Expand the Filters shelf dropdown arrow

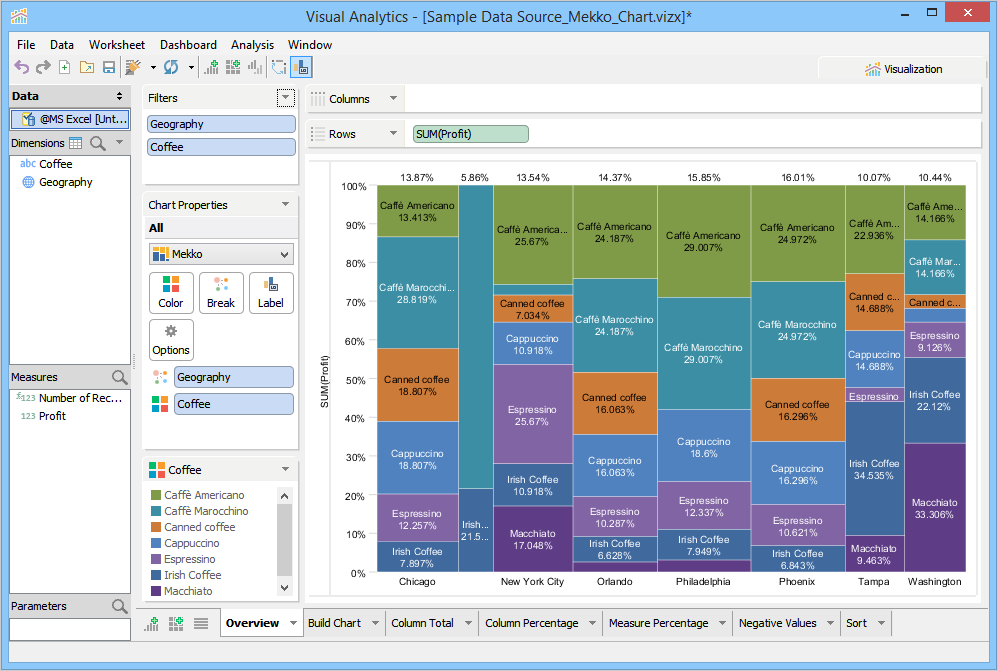pyautogui.click(x=287, y=98)
